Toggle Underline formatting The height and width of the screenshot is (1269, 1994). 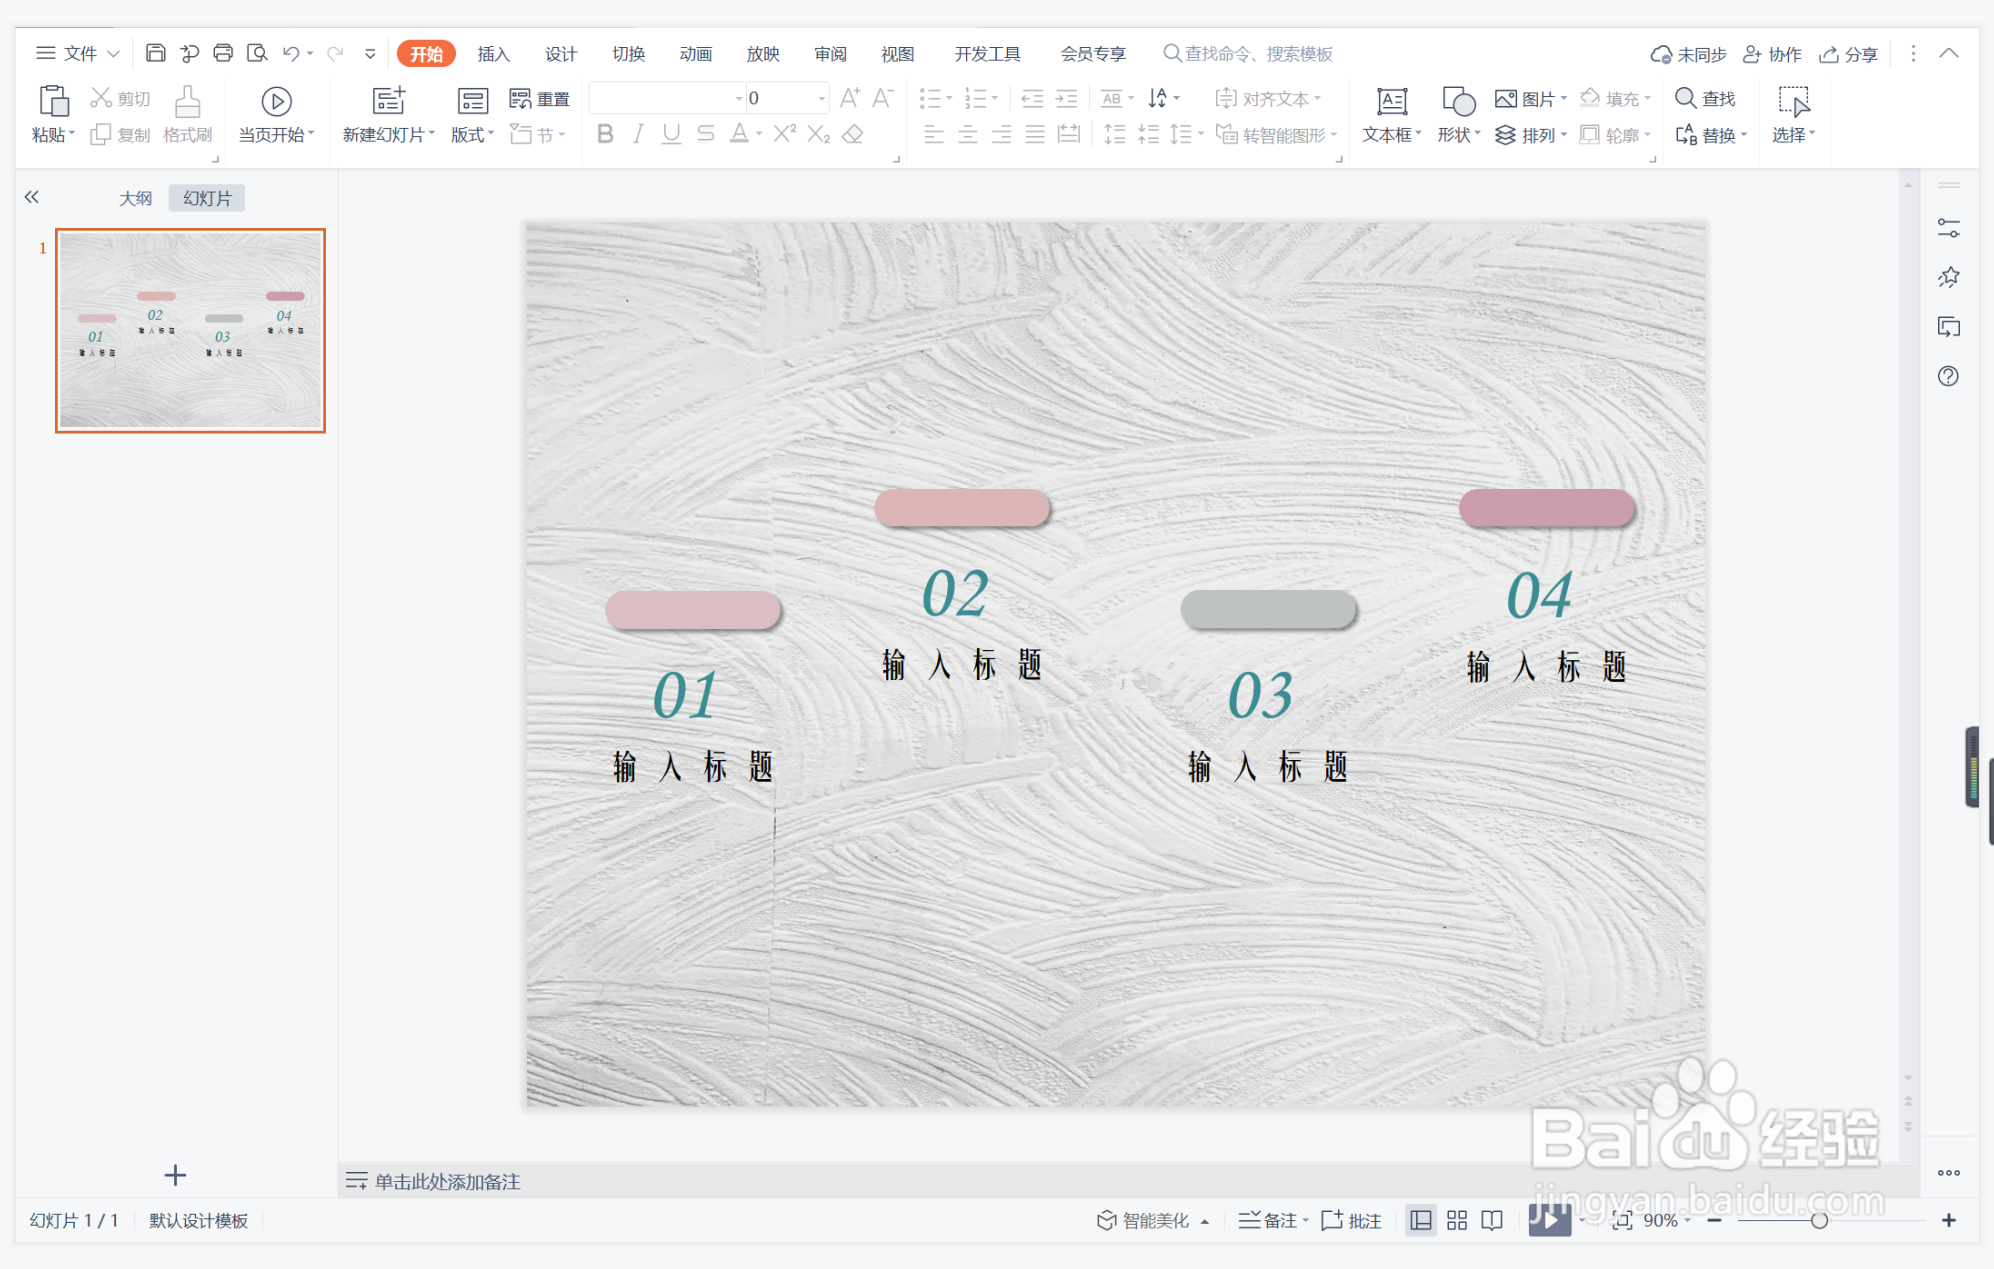pyautogui.click(x=671, y=134)
